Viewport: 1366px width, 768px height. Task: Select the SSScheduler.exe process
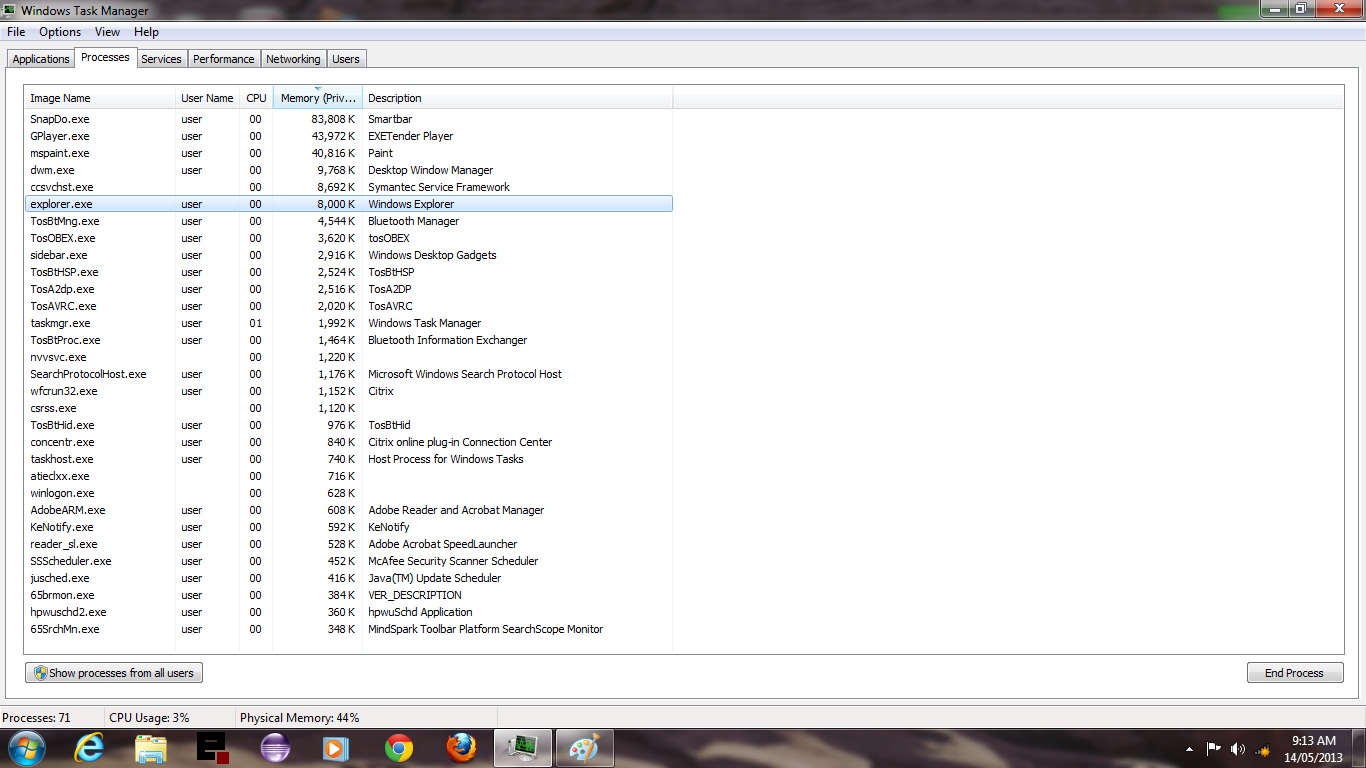tap(349, 561)
